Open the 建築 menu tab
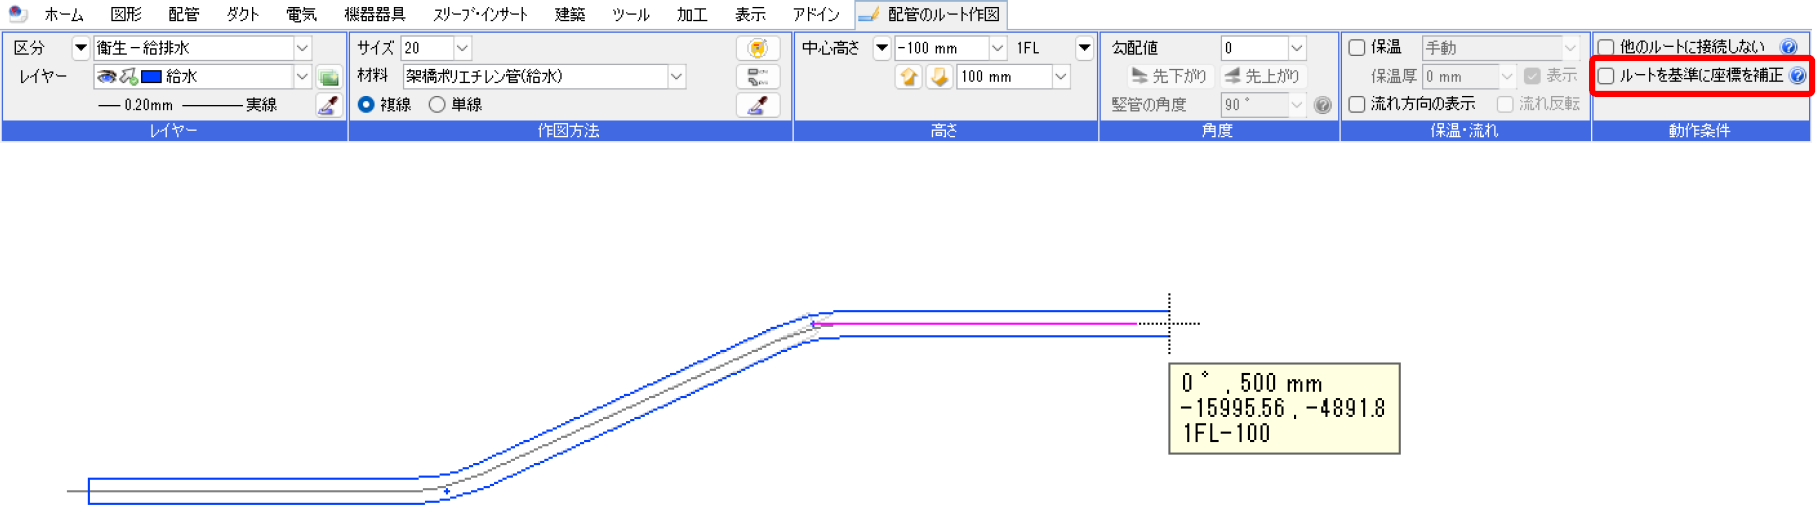 (x=570, y=14)
